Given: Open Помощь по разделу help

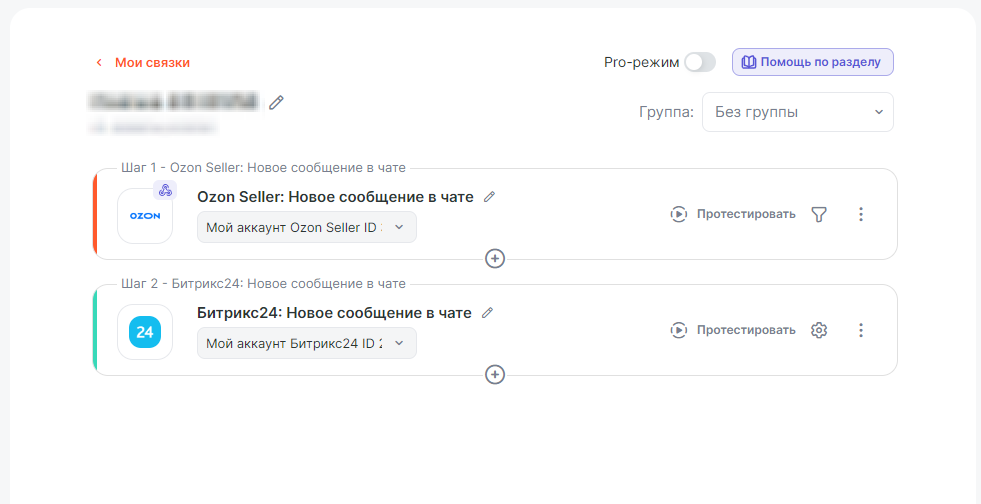Looking at the screenshot, I should click(x=812, y=62).
